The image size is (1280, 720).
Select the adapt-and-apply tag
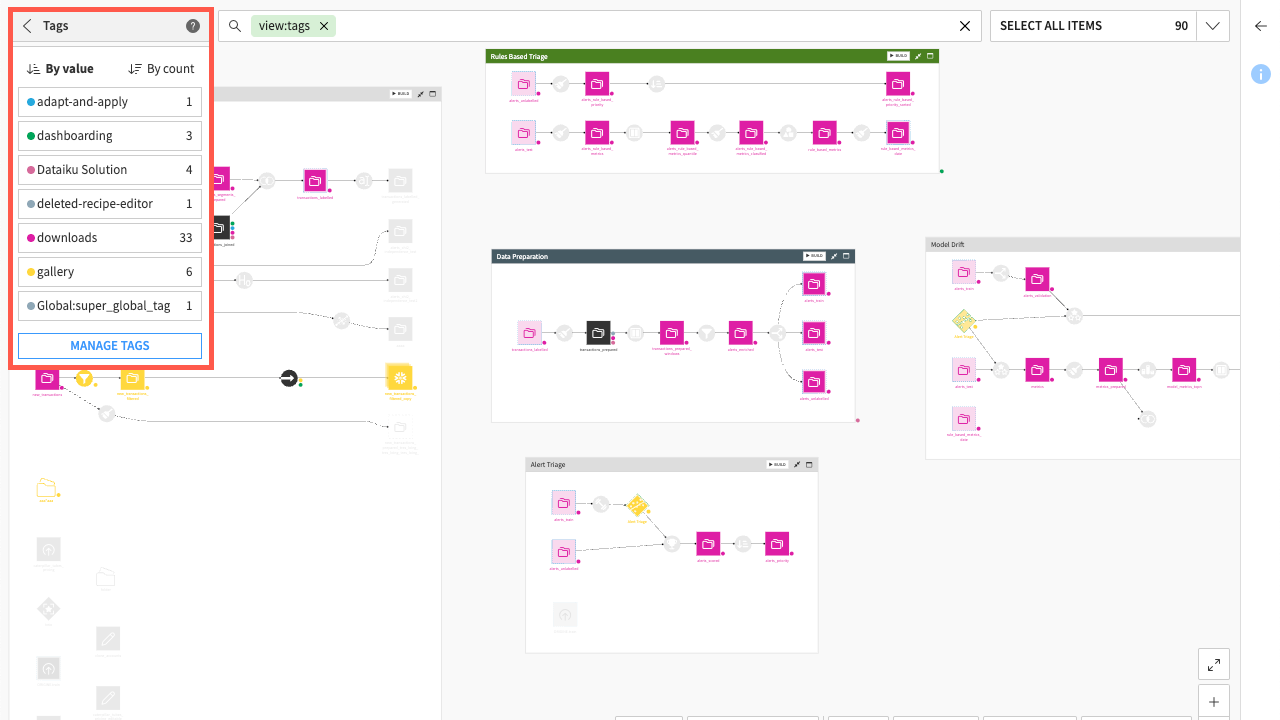[x=110, y=102]
